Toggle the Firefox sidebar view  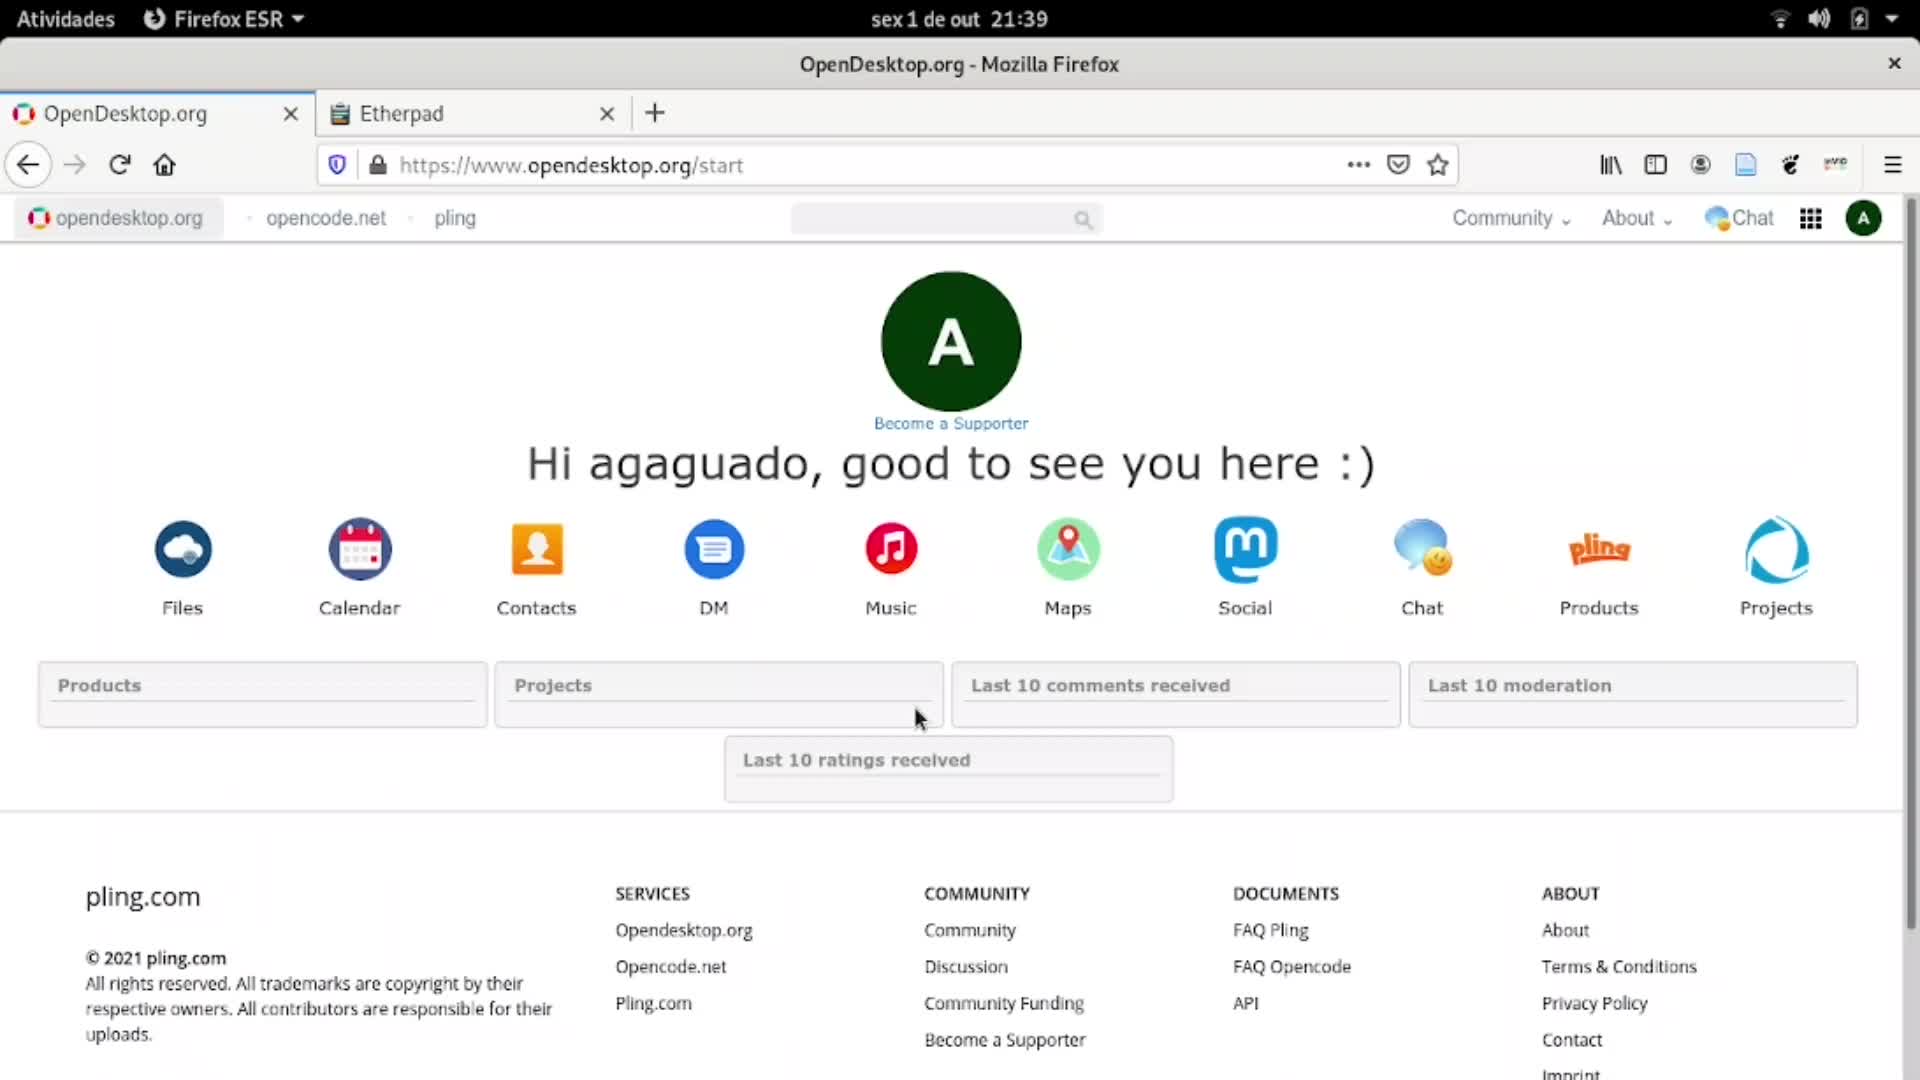[x=1655, y=165]
